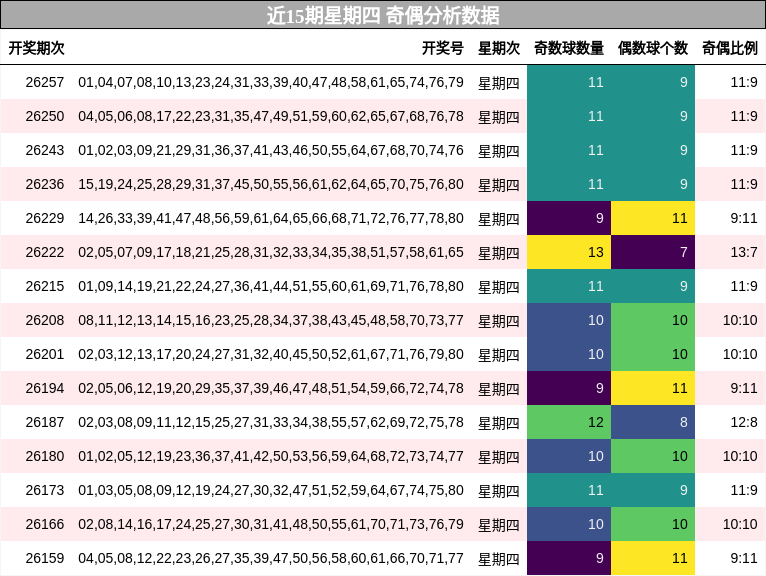The width and height of the screenshot is (766, 576).
Task: Select winning numbers of row 26180
Action: pos(271,456)
